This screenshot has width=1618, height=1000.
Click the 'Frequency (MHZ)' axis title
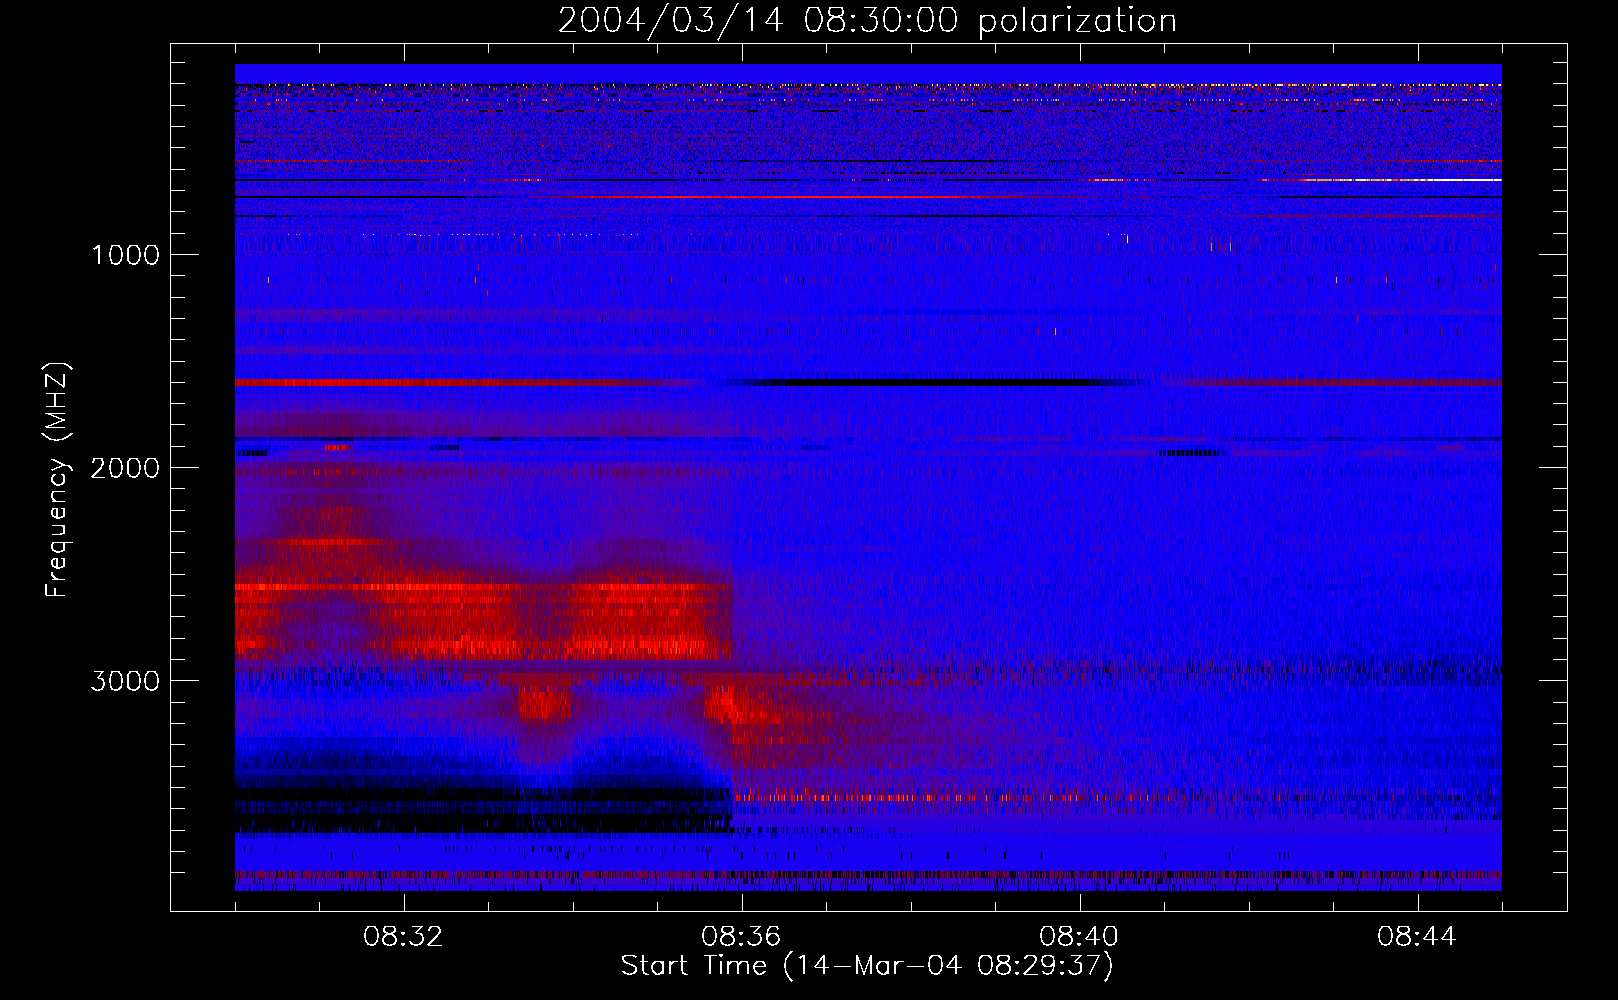(58, 480)
